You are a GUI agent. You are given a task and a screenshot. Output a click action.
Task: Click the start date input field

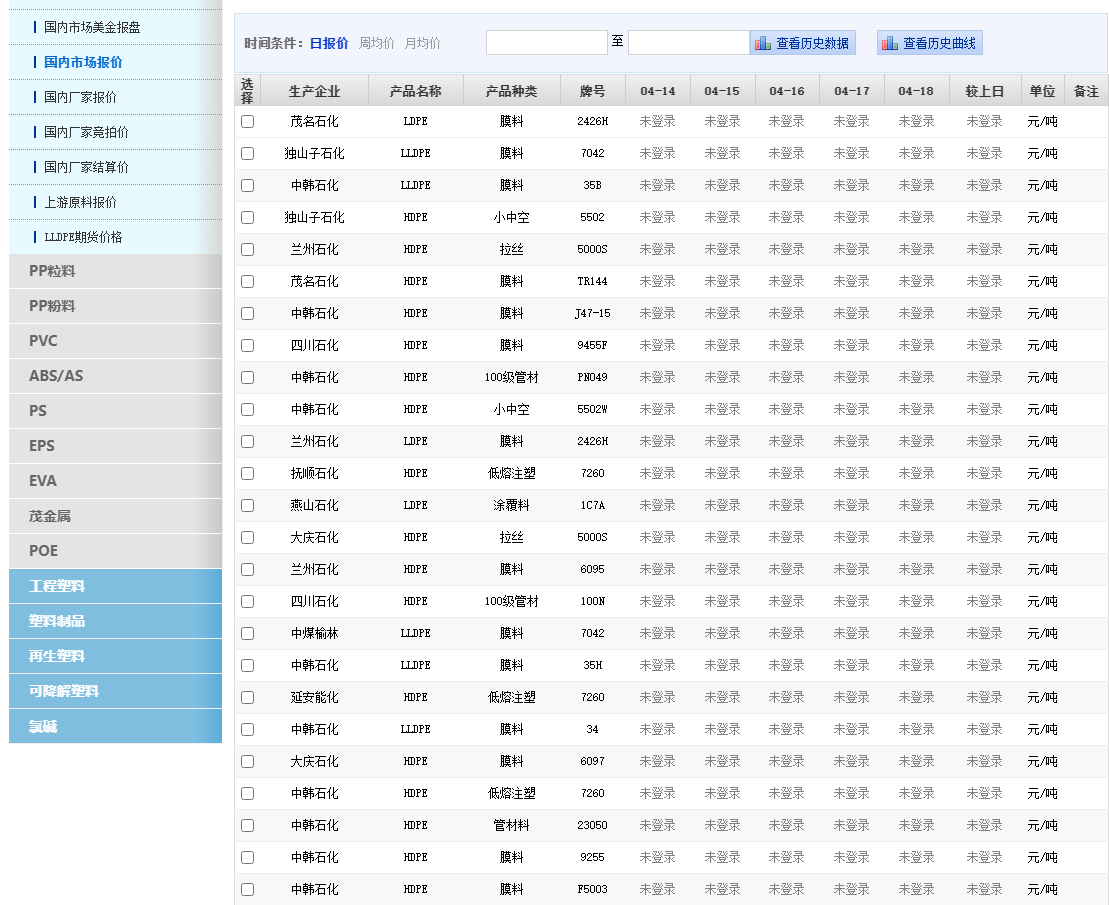(x=546, y=43)
